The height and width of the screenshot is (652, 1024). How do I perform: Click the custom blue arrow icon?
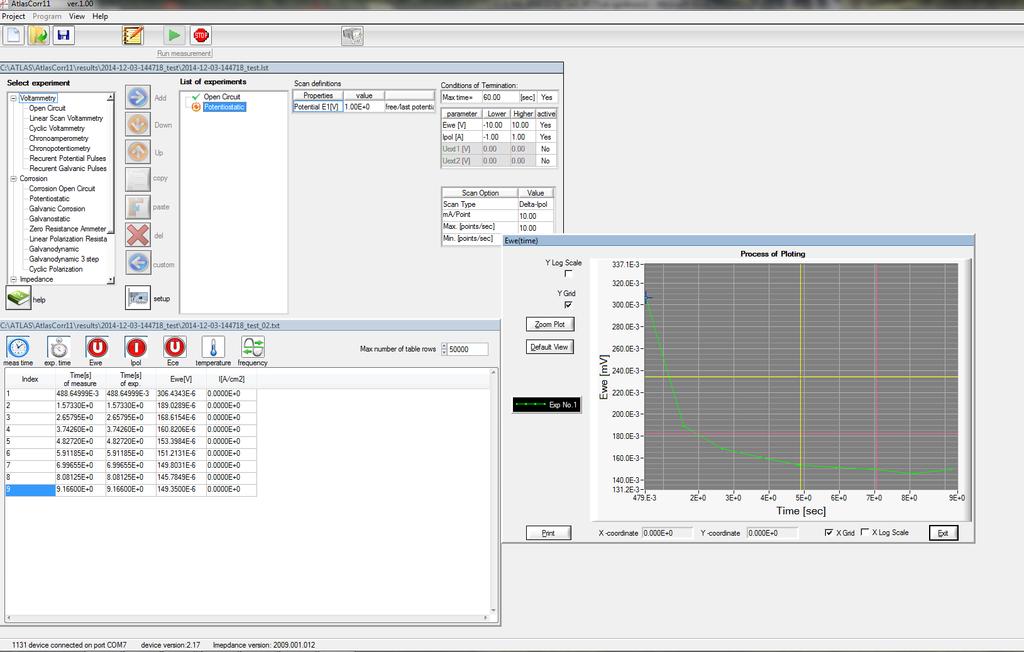[138, 263]
